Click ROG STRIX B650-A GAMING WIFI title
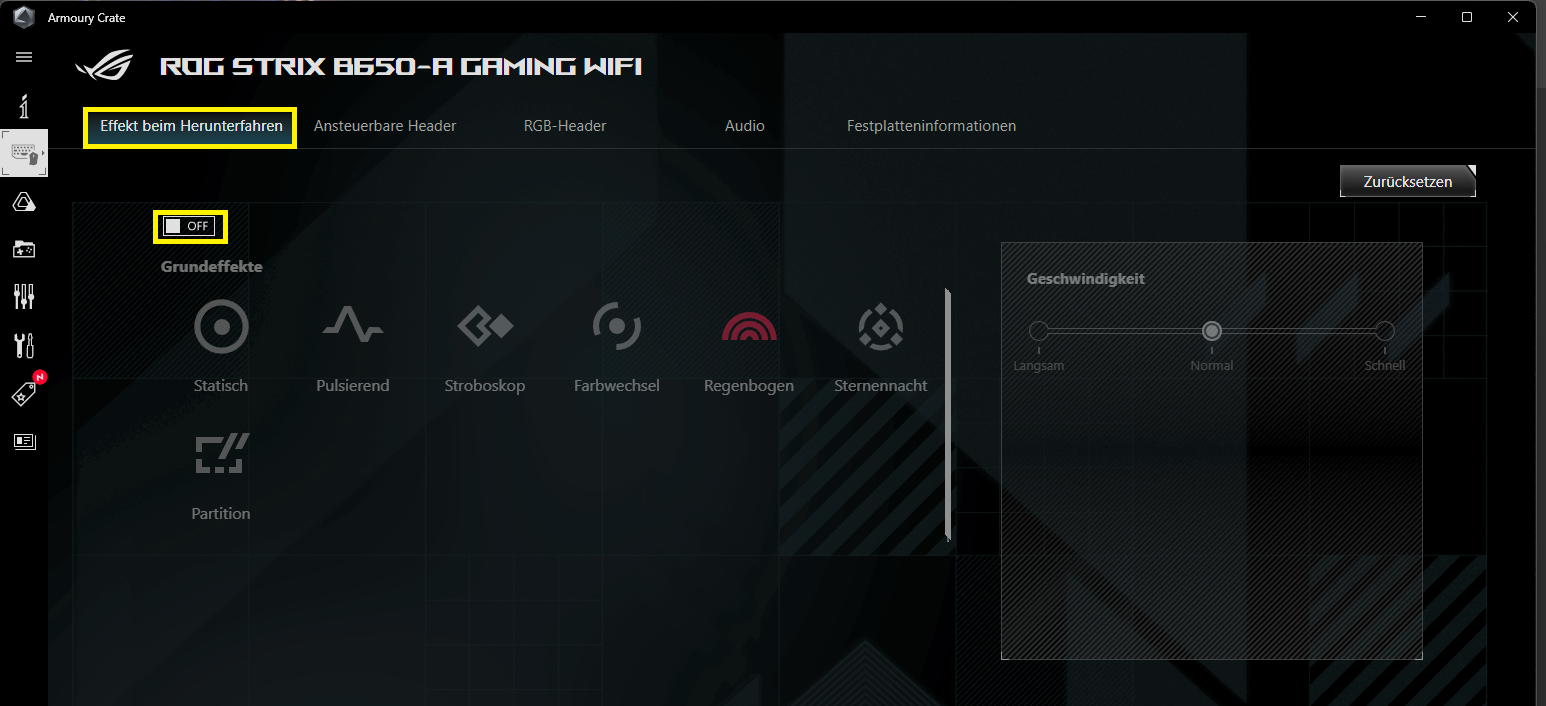Screen dimensions: 1546x706 (401, 67)
